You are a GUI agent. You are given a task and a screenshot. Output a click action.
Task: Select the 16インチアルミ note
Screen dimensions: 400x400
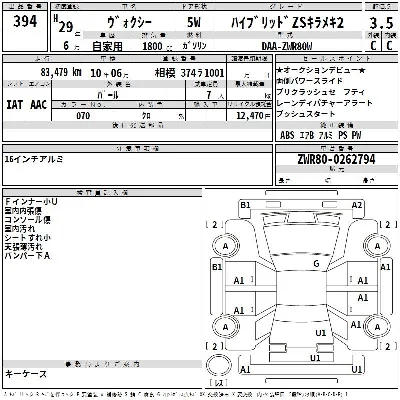click(x=34, y=159)
